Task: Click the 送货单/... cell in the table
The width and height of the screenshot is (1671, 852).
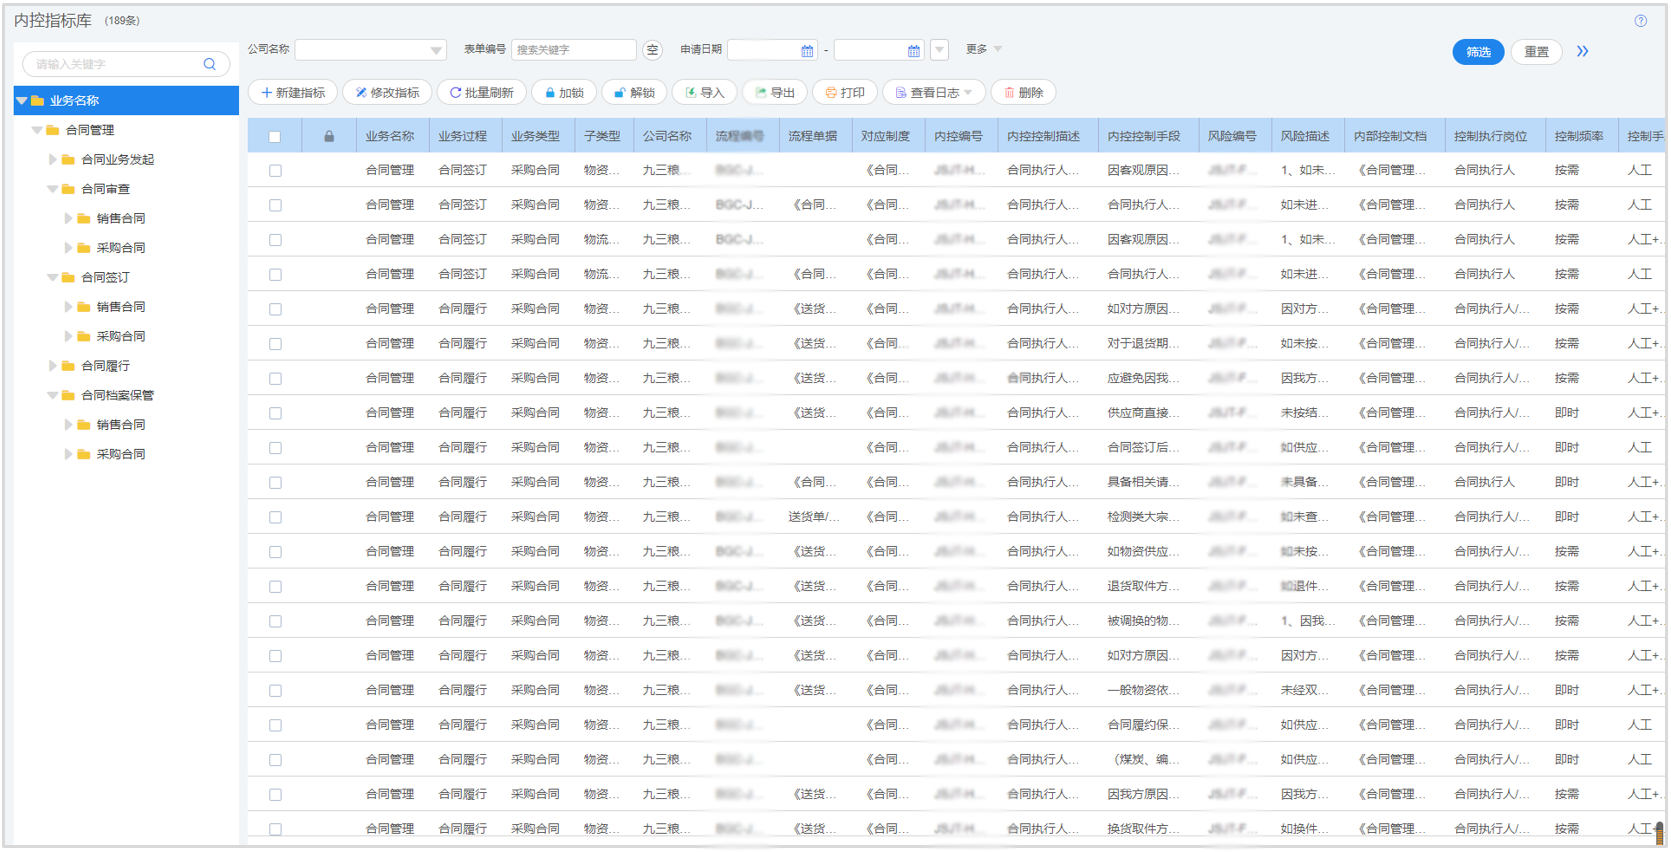Action: coord(814,517)
